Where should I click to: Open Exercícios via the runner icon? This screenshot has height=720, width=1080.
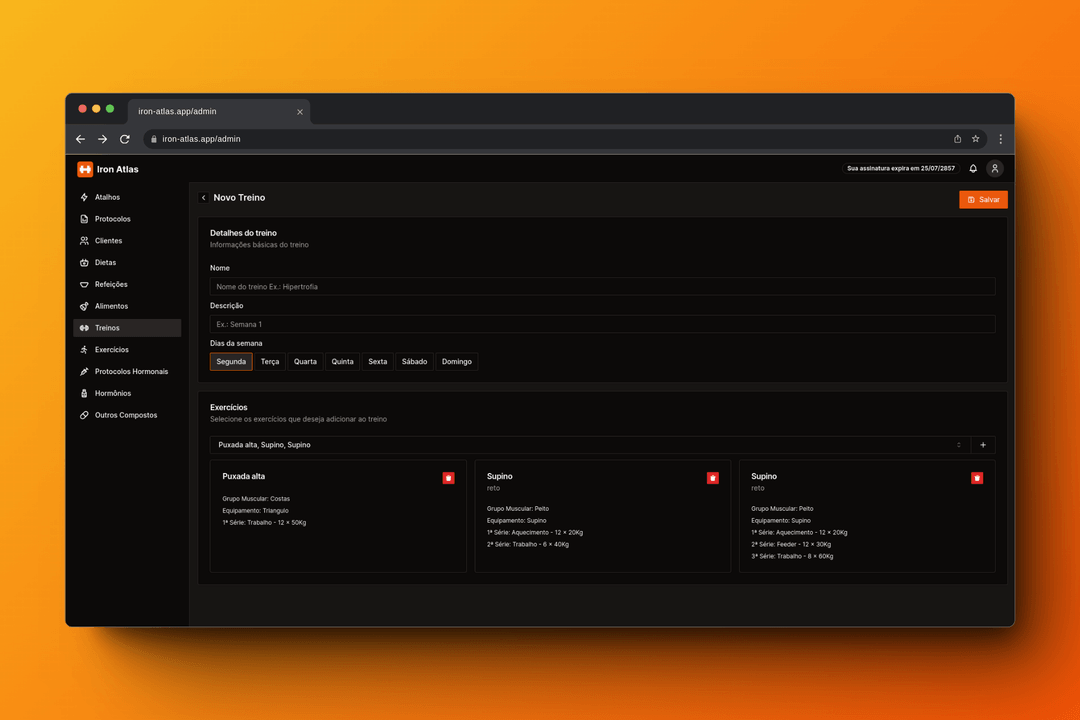(x=85, y=349)
